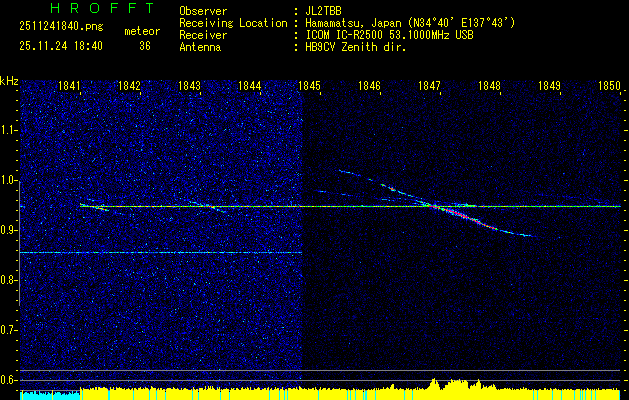Screen dimensions: 629x400
Task: Click the kHz unit label
Action: [x=9, y=80]
